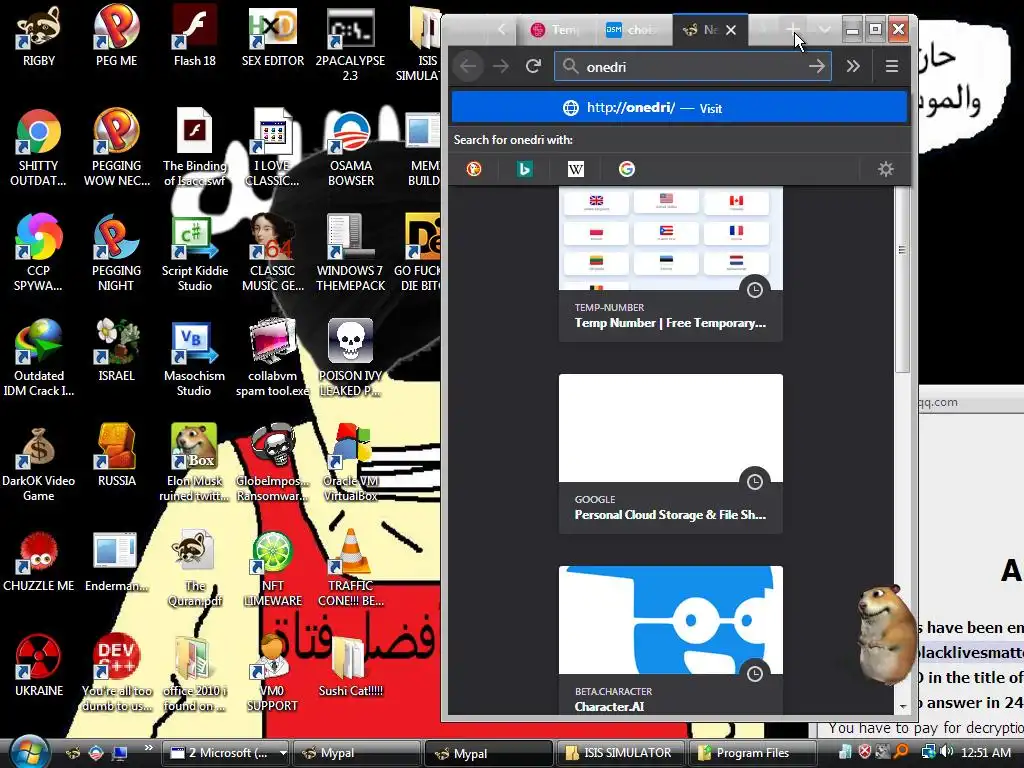Click the volume tray icon
Image resolution: width=1024 pixels, height=768 pixels.
point(947,752)
